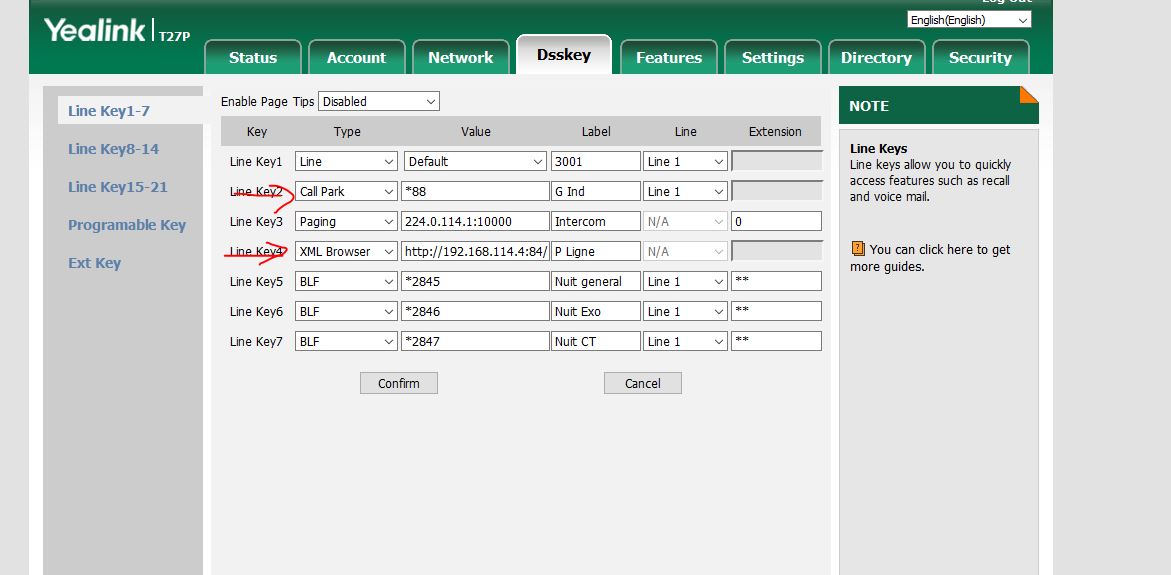Click the Line Key5 row label
This screenshot has height=575, width=1171.
256,282
